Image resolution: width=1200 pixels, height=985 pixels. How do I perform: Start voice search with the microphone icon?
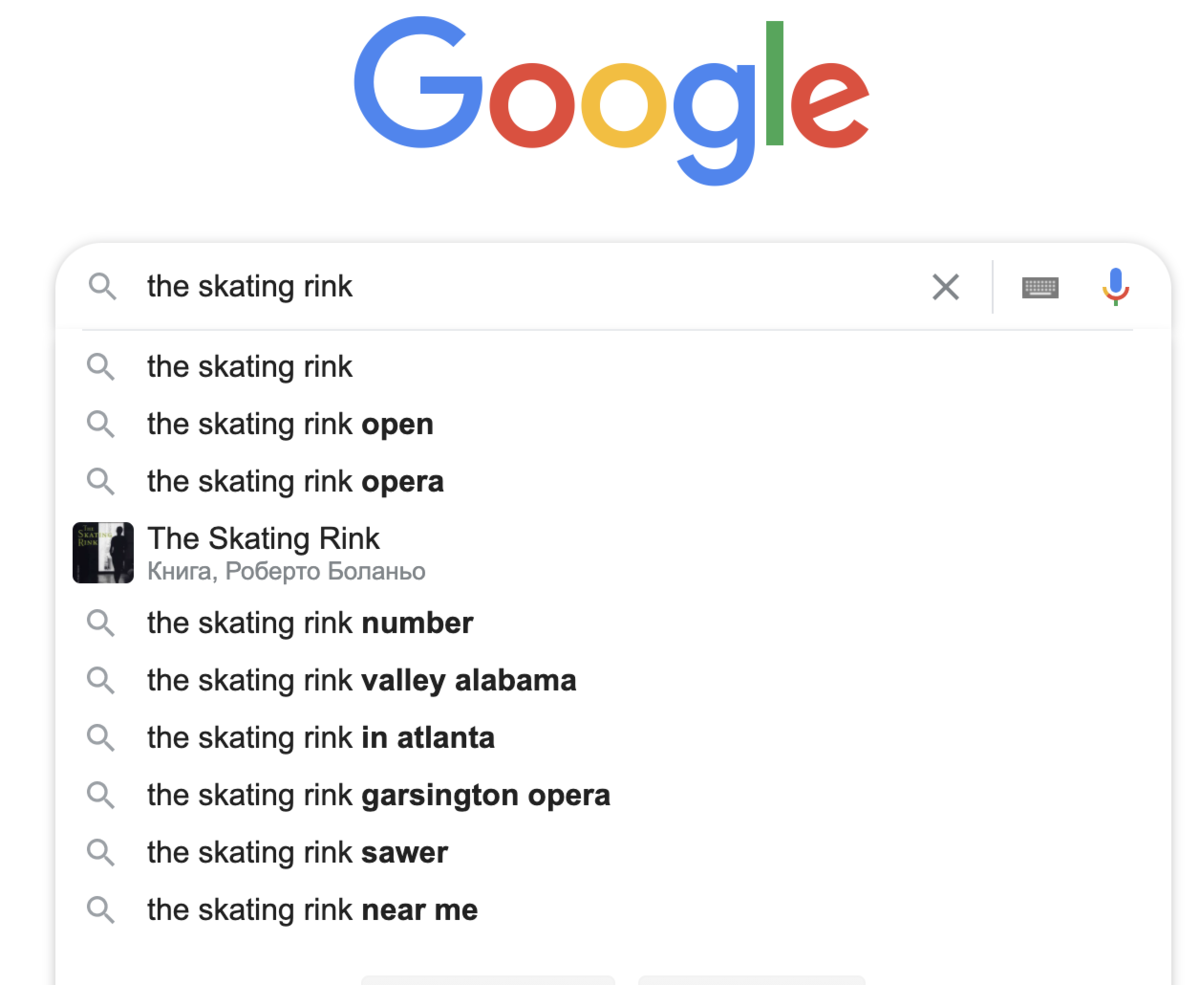pos(1115,288)
